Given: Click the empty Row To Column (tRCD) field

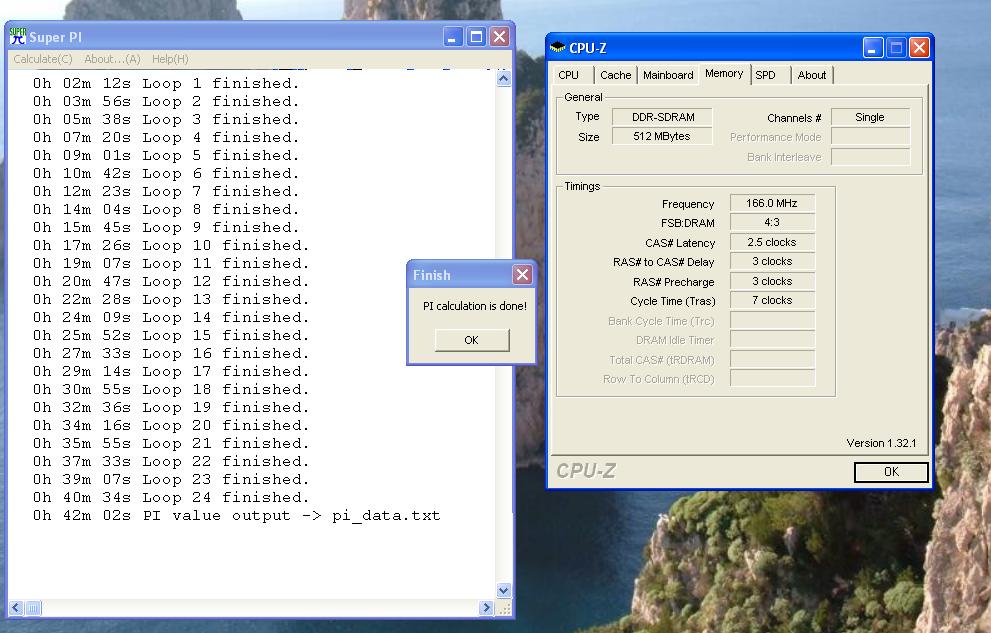Looking at the screenshot, I should click(x=772, y=378).
